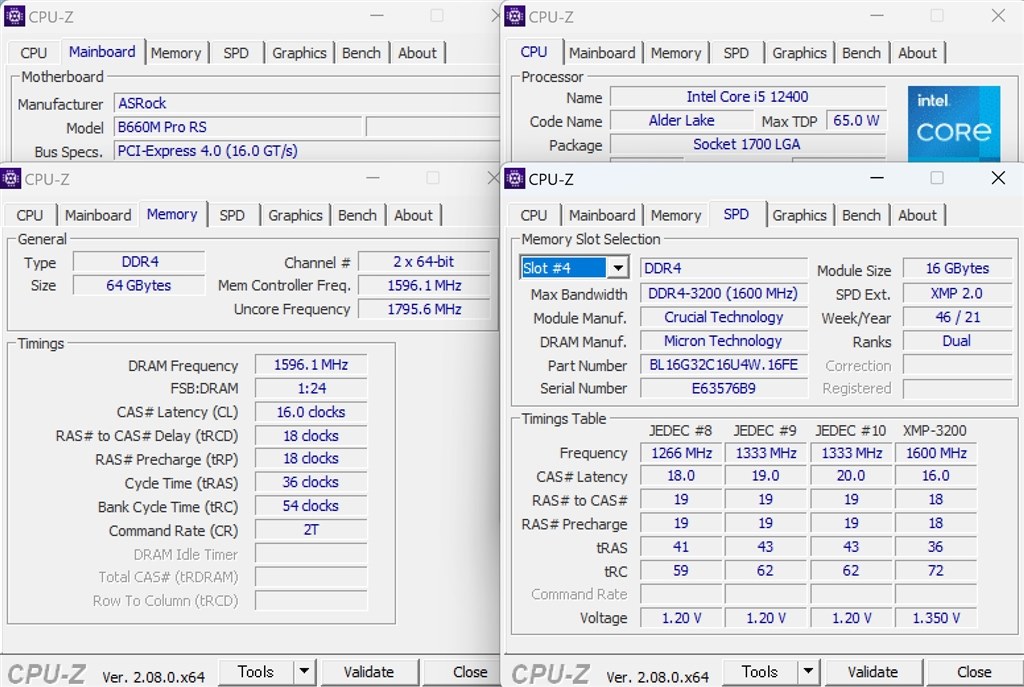The width and height of the screenshot is (1024, 687).
Task: Open Bench tab in ASRock motherboard window
Action: click(x=361, y=53)
